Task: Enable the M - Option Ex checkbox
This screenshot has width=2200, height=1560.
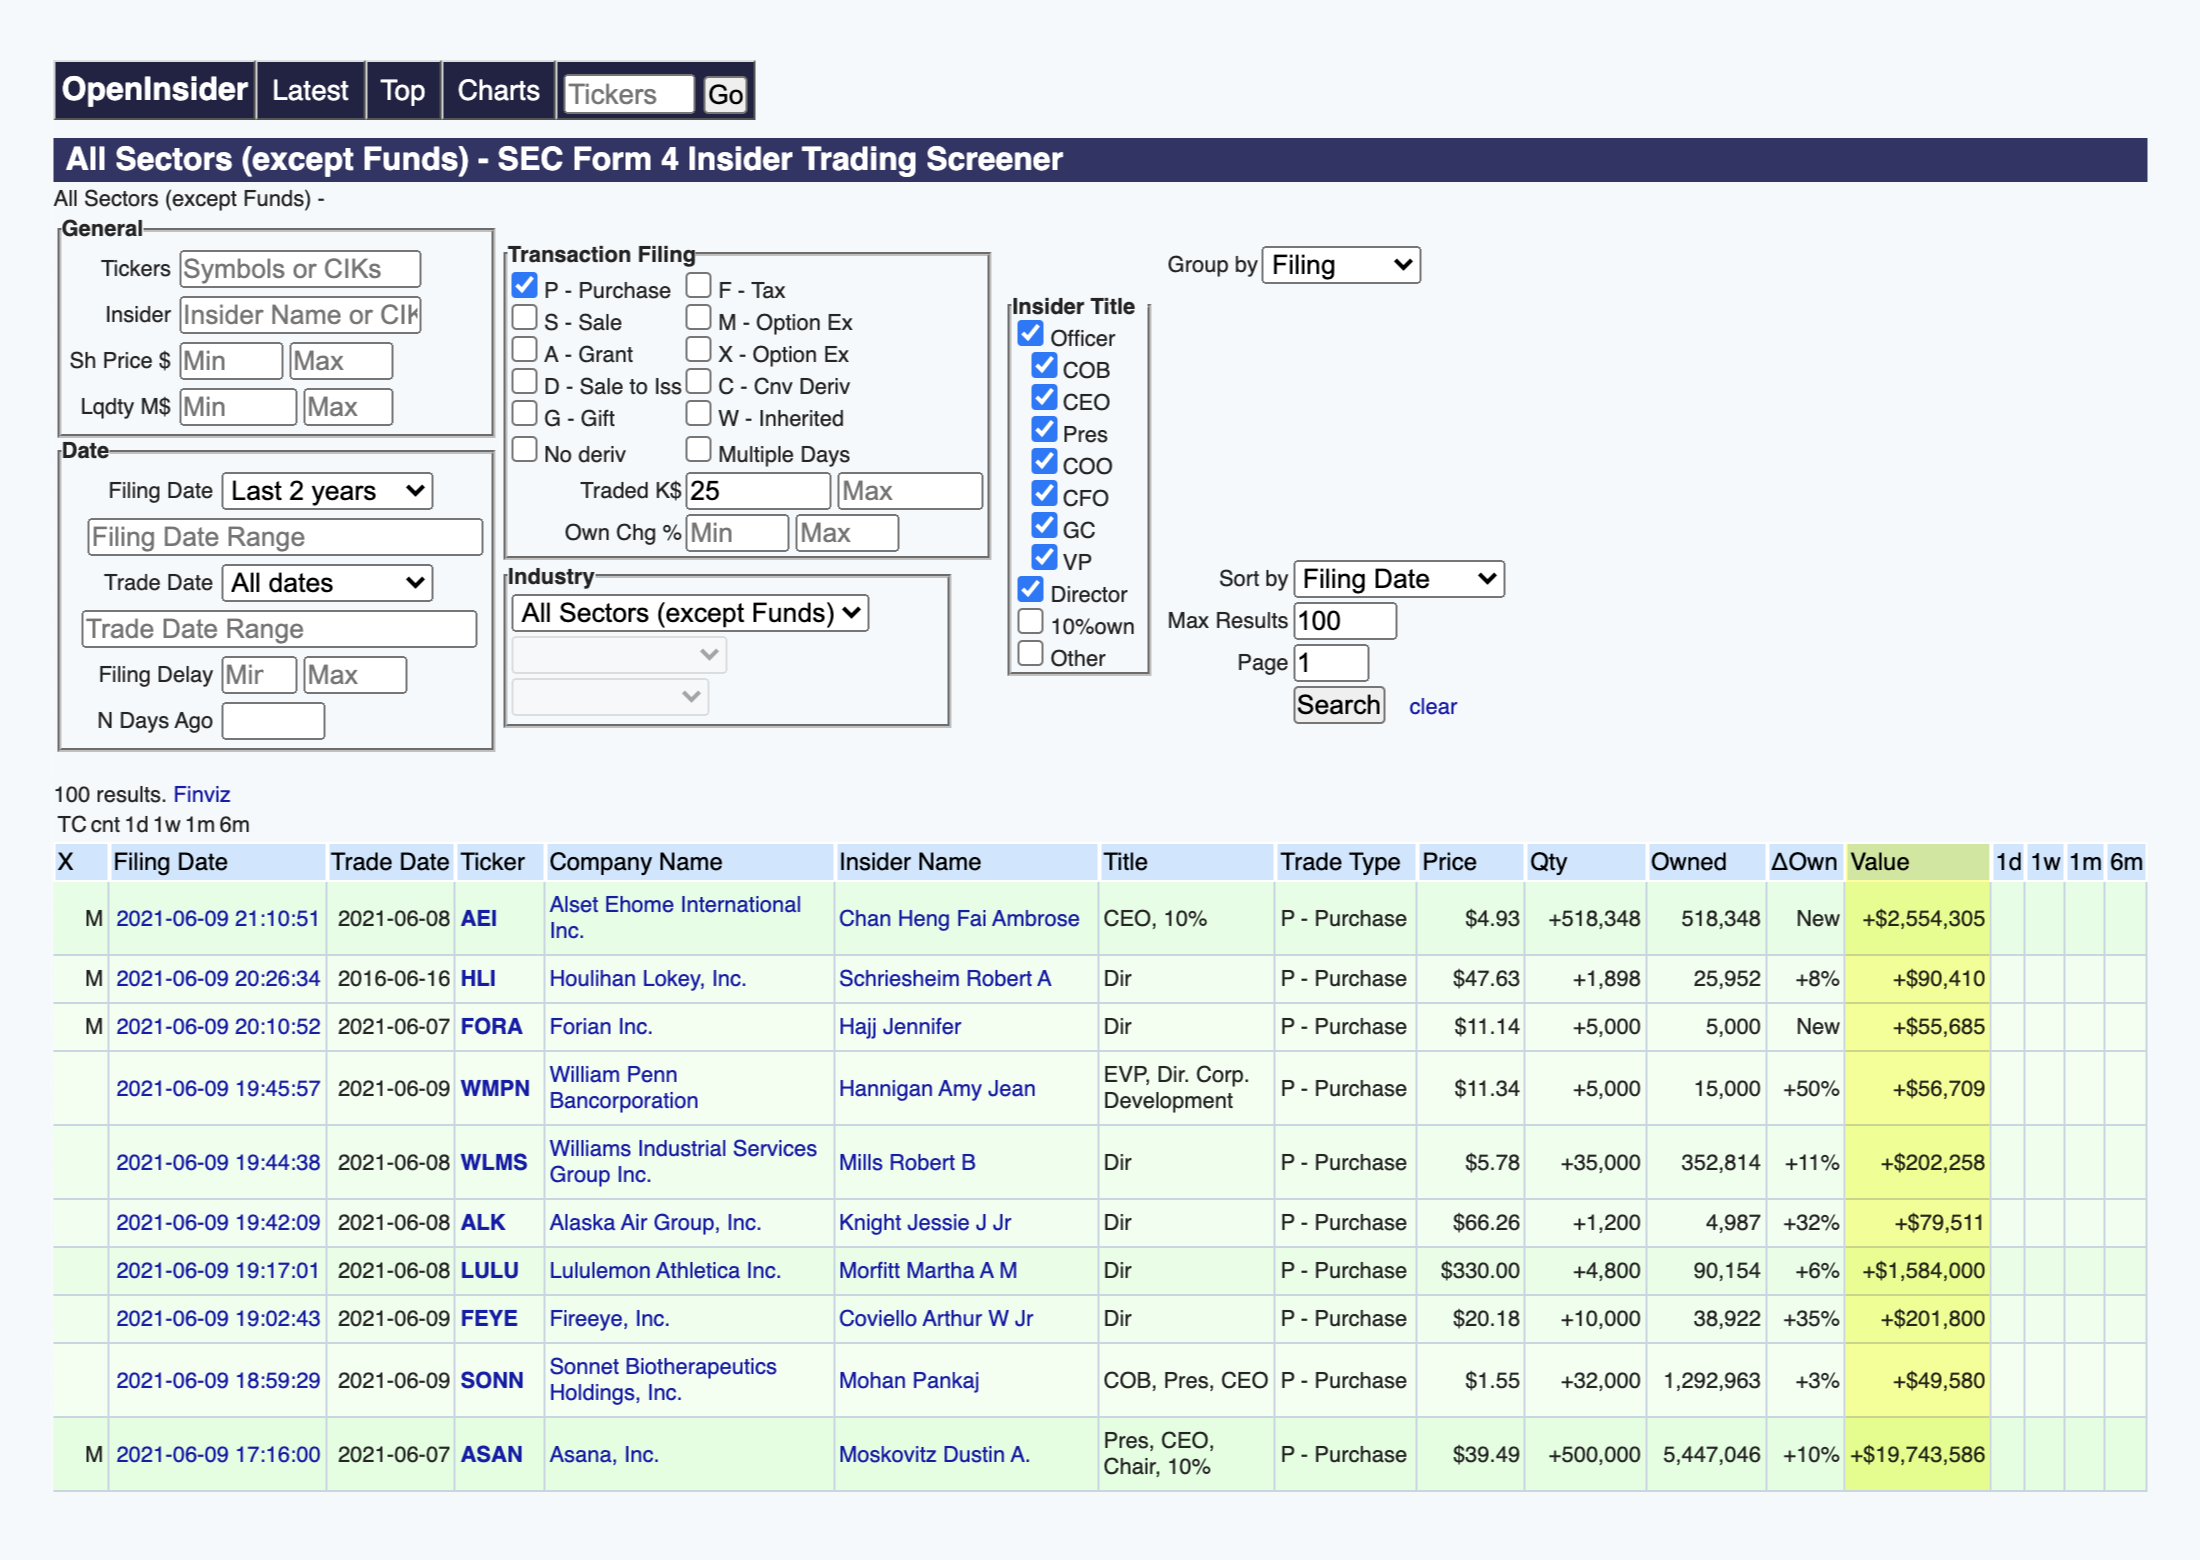Action: (x=698, y=318)
